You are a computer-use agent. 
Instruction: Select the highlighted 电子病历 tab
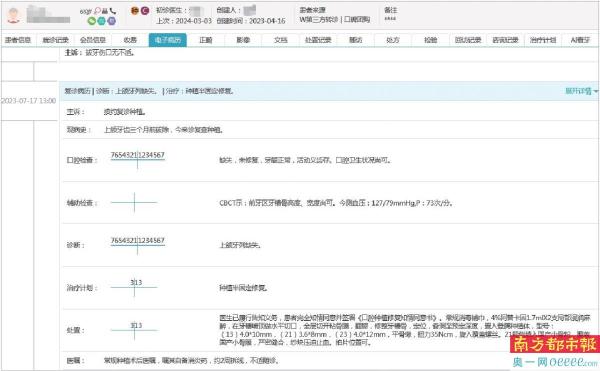(168, 40)
